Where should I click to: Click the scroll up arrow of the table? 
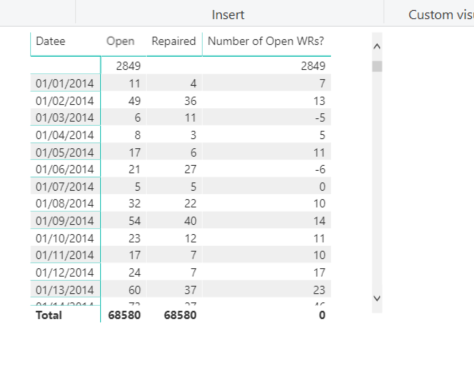point(377,46)
